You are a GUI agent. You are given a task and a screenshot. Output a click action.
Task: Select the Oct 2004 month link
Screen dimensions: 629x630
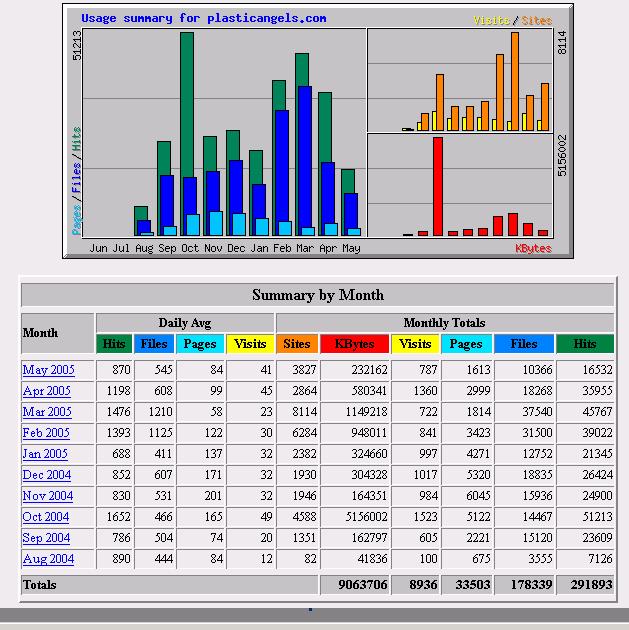click(x=46, y=517)
